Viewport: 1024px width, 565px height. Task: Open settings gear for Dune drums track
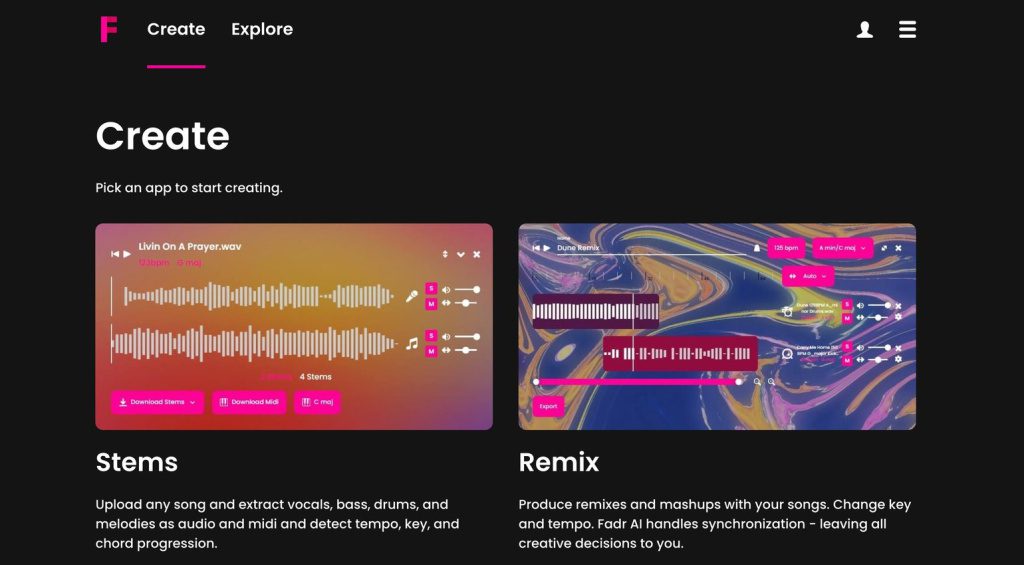pos(898,317)
